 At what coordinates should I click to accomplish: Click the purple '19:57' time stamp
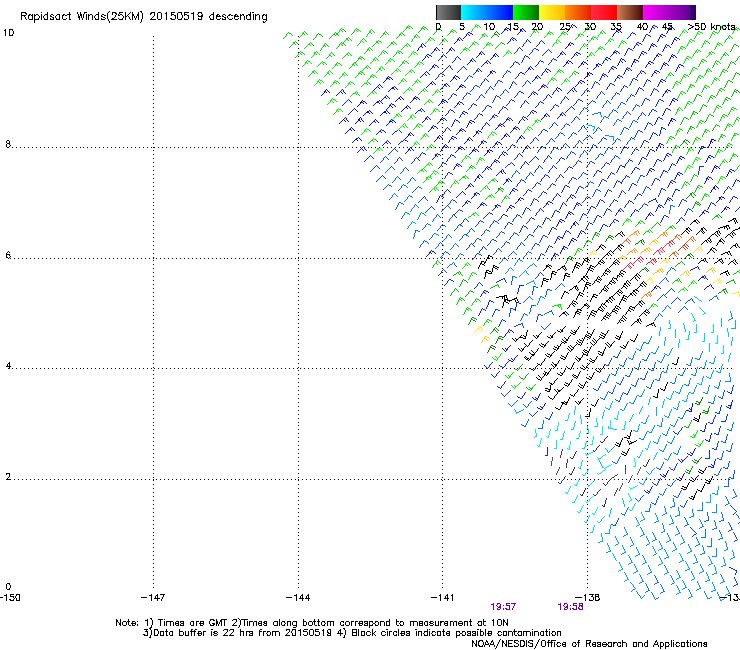tap(503, 607)
